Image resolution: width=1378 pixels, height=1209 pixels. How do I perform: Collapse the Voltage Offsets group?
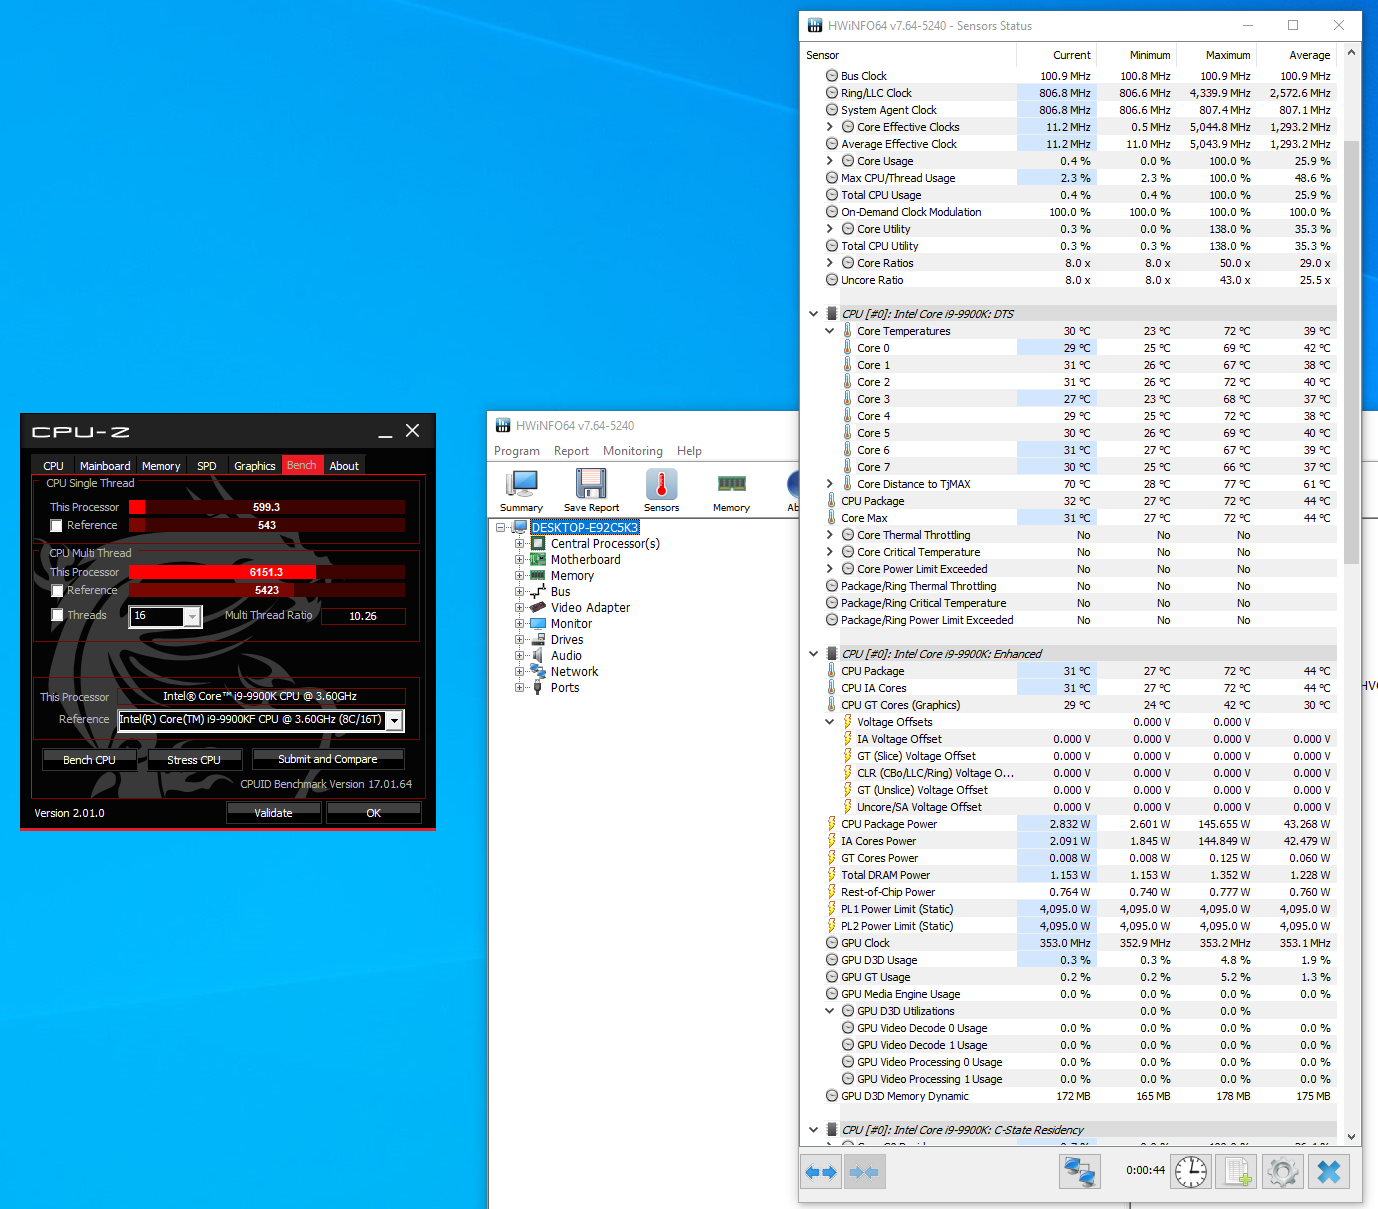click(829, 722)
